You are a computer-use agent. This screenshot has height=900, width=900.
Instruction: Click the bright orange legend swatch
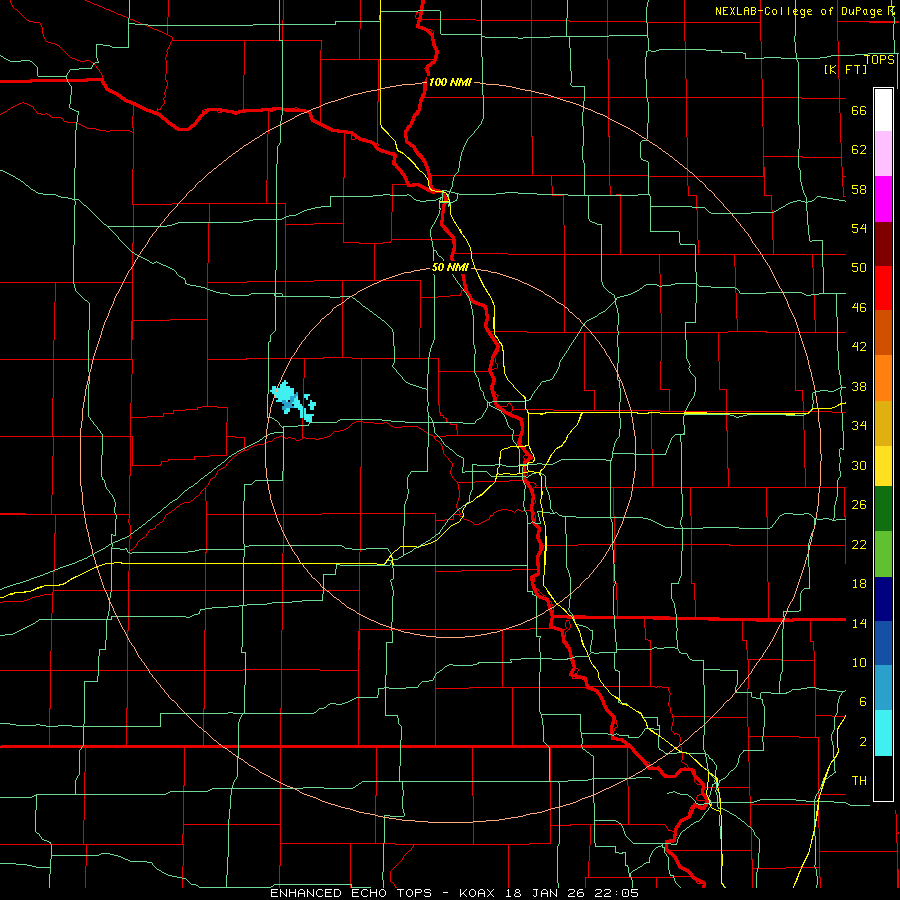pyautogui.click(x=883, y=378)
